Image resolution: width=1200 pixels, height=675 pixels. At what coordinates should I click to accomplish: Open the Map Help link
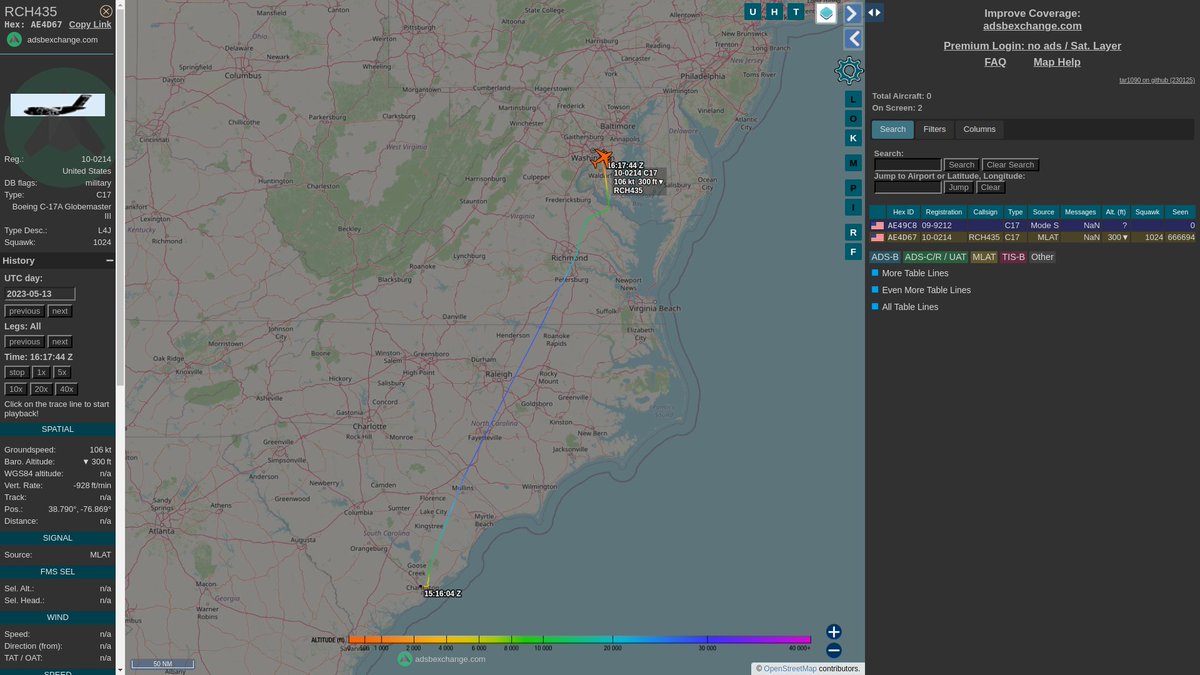(x=1057, y=62)
